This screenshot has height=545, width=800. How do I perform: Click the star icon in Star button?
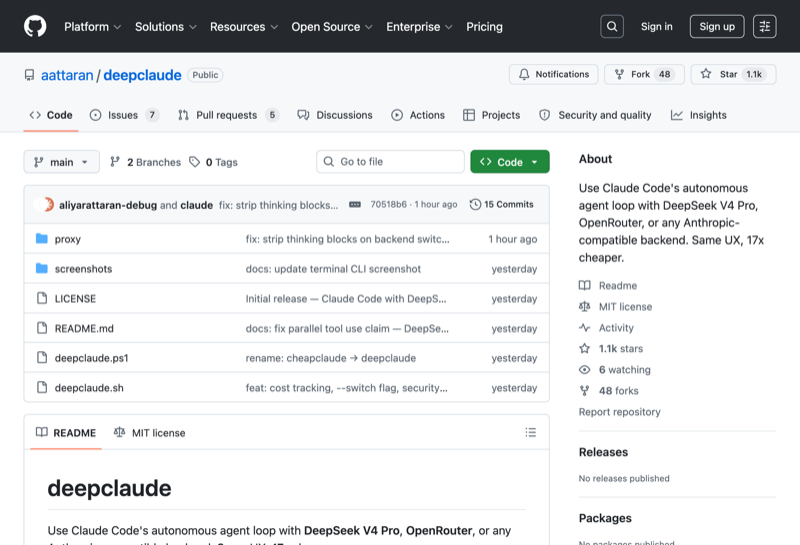coord(706,74)
